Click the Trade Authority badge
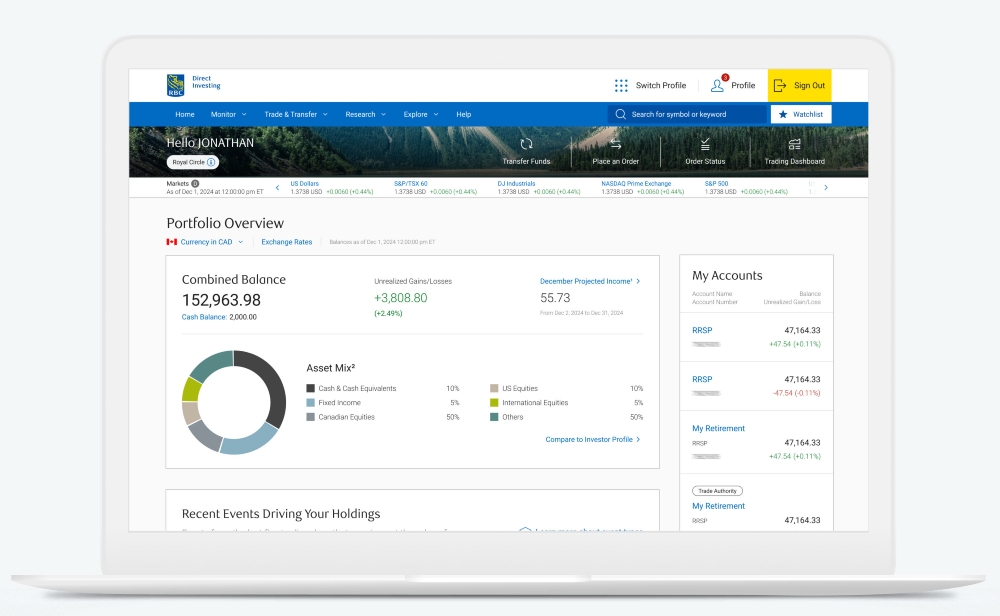 (717, 491)
